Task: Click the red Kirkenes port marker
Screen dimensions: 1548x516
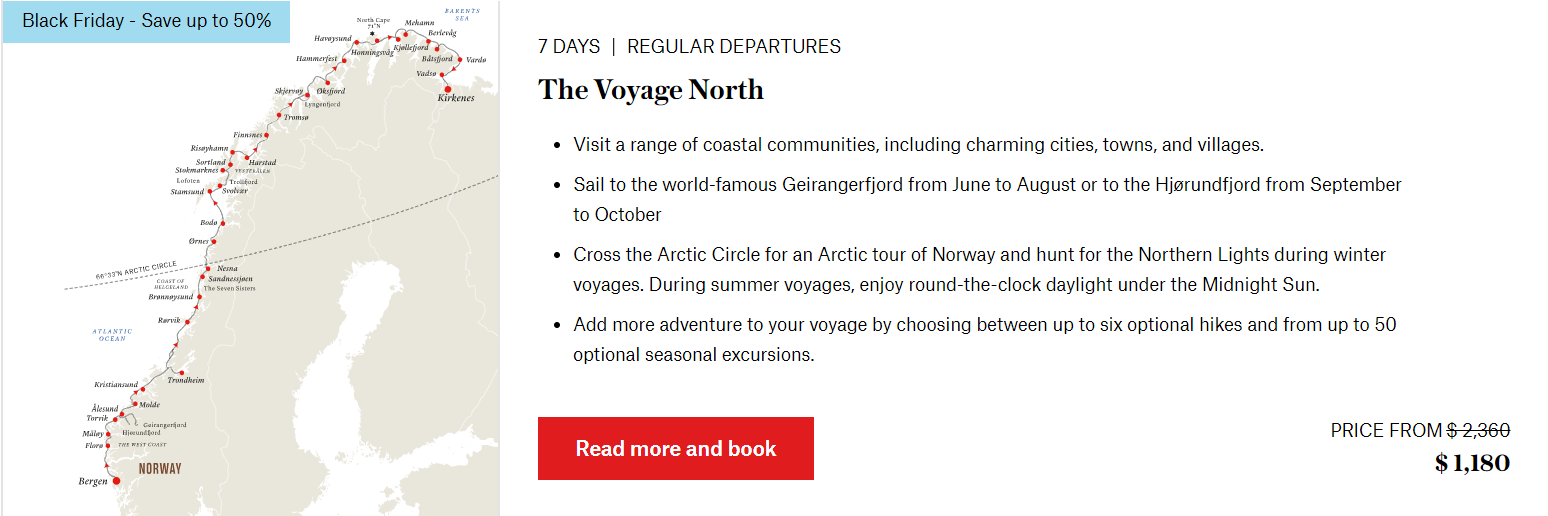Action: point(448,89)
